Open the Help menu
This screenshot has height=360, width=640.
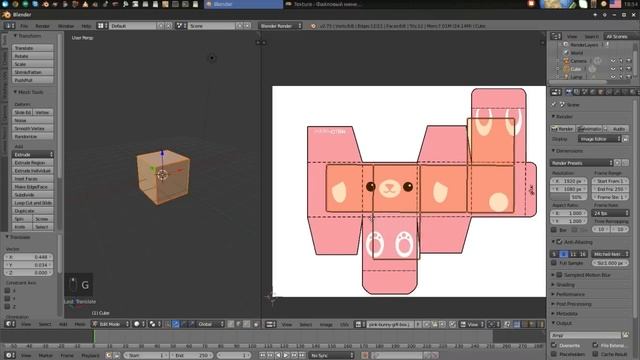click(x=86, y=26)
